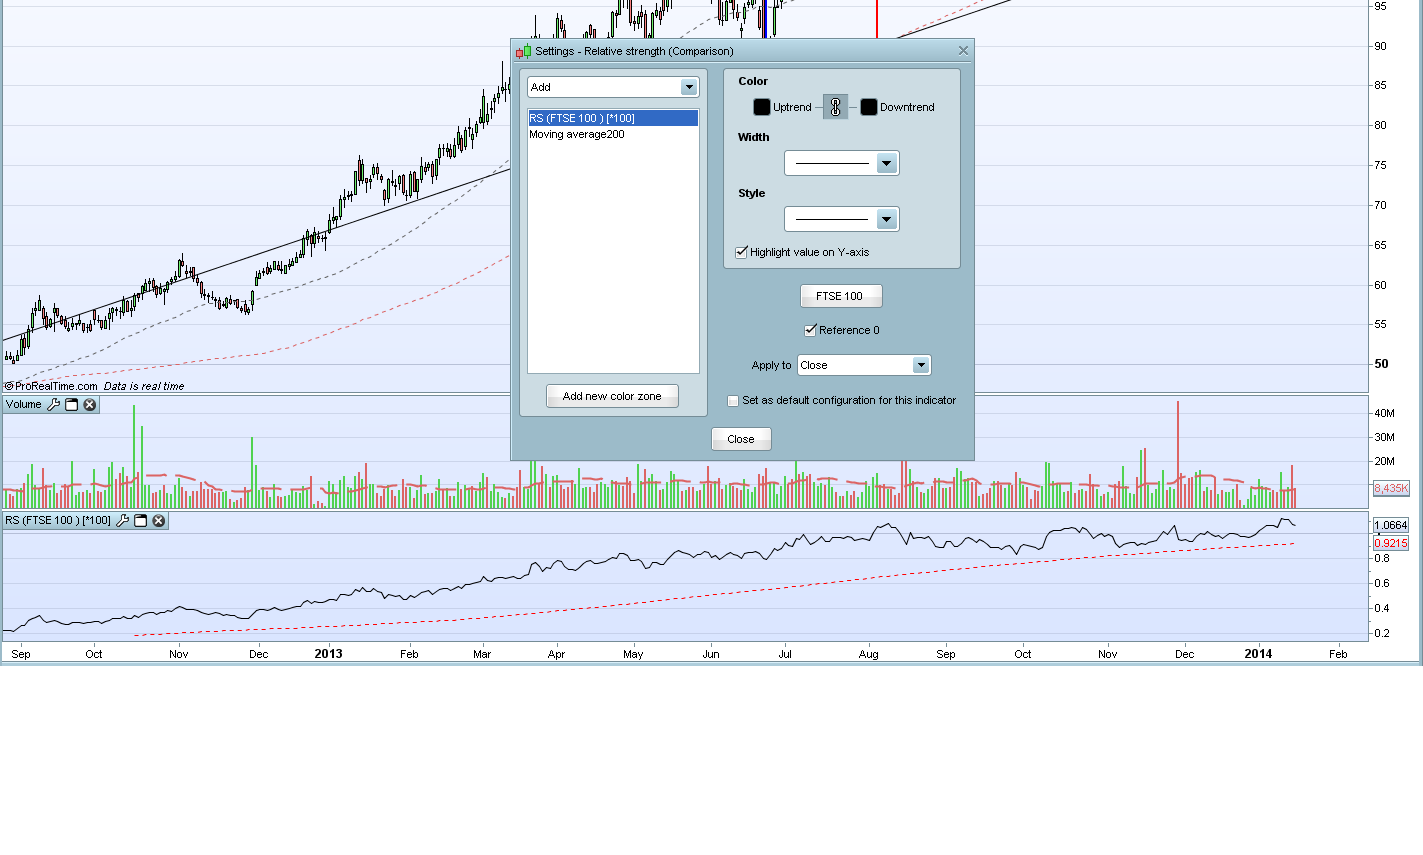The image size is (1423, 855).
Task: Enable set as default configuration checkbox
Action: coord(733,400)
